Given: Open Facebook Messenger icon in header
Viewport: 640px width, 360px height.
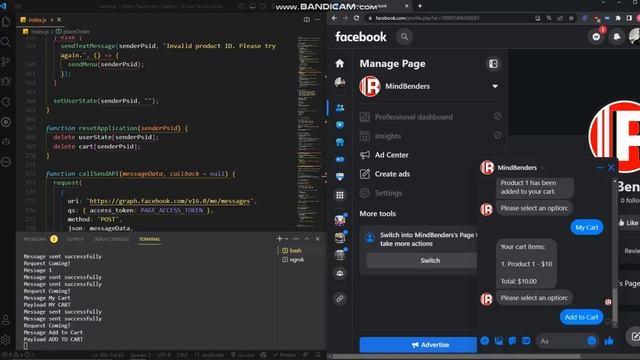Looking at the screenshot, I should click(596, 37).
